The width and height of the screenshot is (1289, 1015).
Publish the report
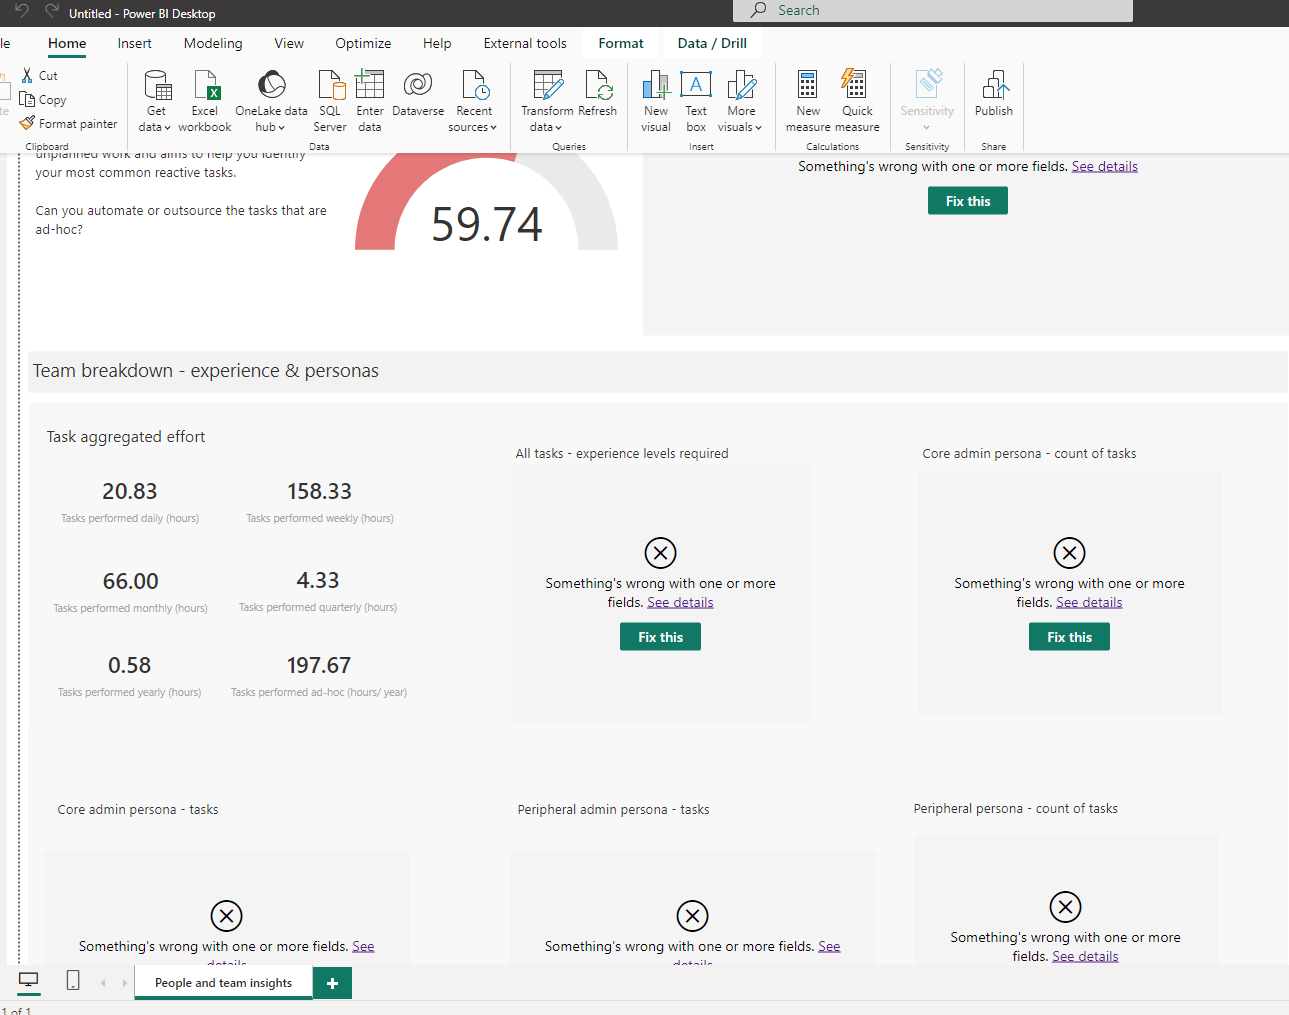coord(993,99)
